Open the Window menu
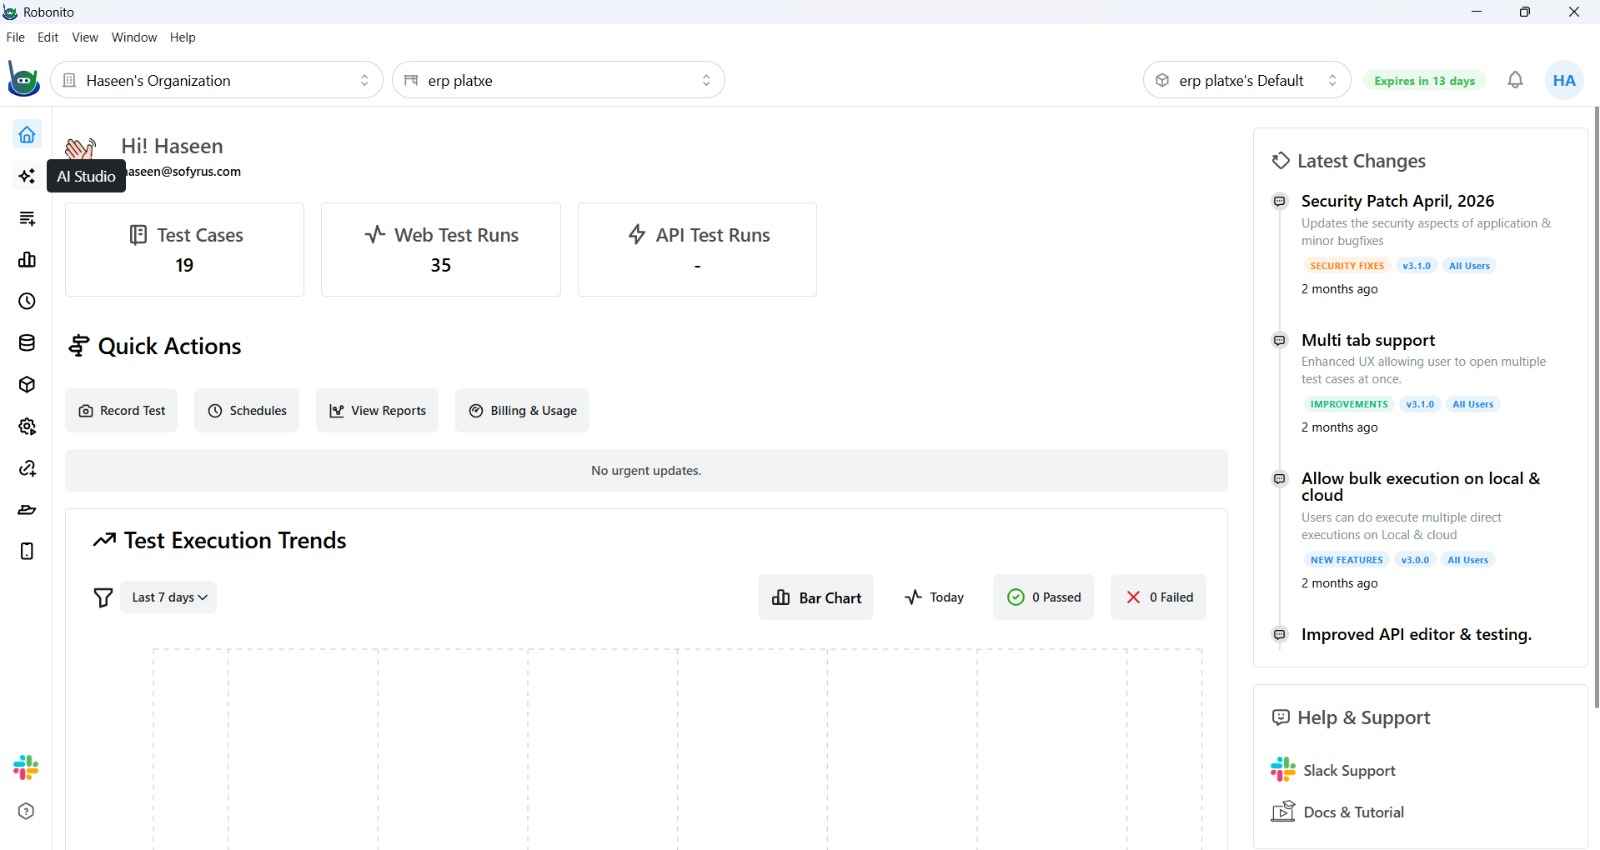 click(x=134, y=37)
